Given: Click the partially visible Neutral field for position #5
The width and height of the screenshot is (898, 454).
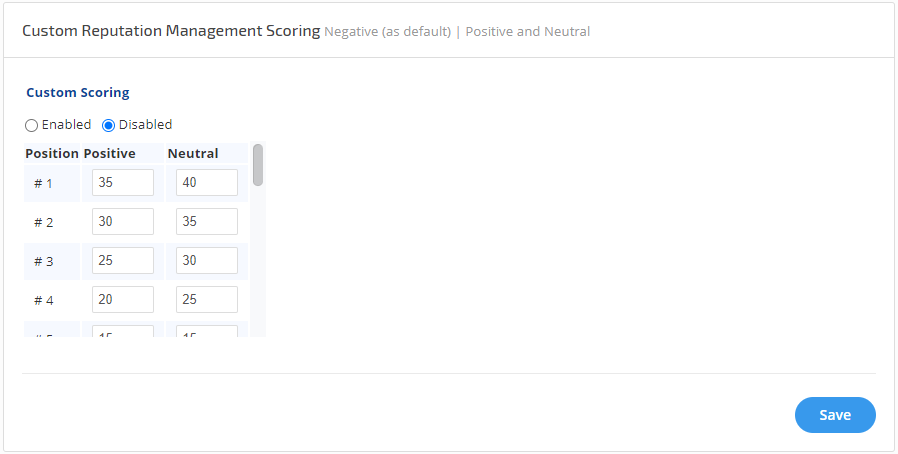Looking at the screenshot, I should coord(207,332).
